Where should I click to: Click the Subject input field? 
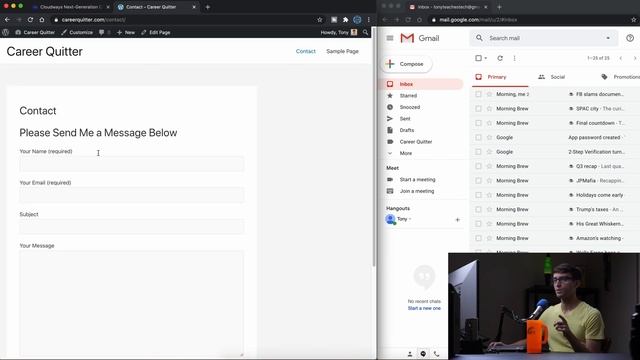(131, 227)
